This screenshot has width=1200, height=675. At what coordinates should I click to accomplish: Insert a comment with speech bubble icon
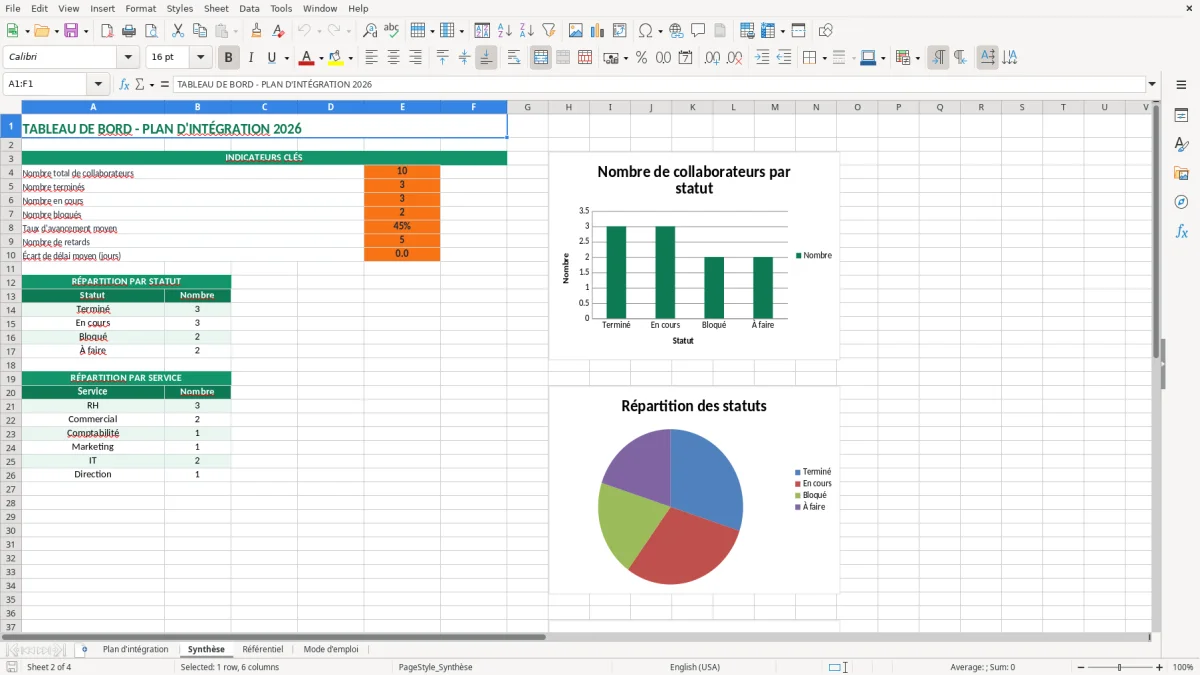698,31
